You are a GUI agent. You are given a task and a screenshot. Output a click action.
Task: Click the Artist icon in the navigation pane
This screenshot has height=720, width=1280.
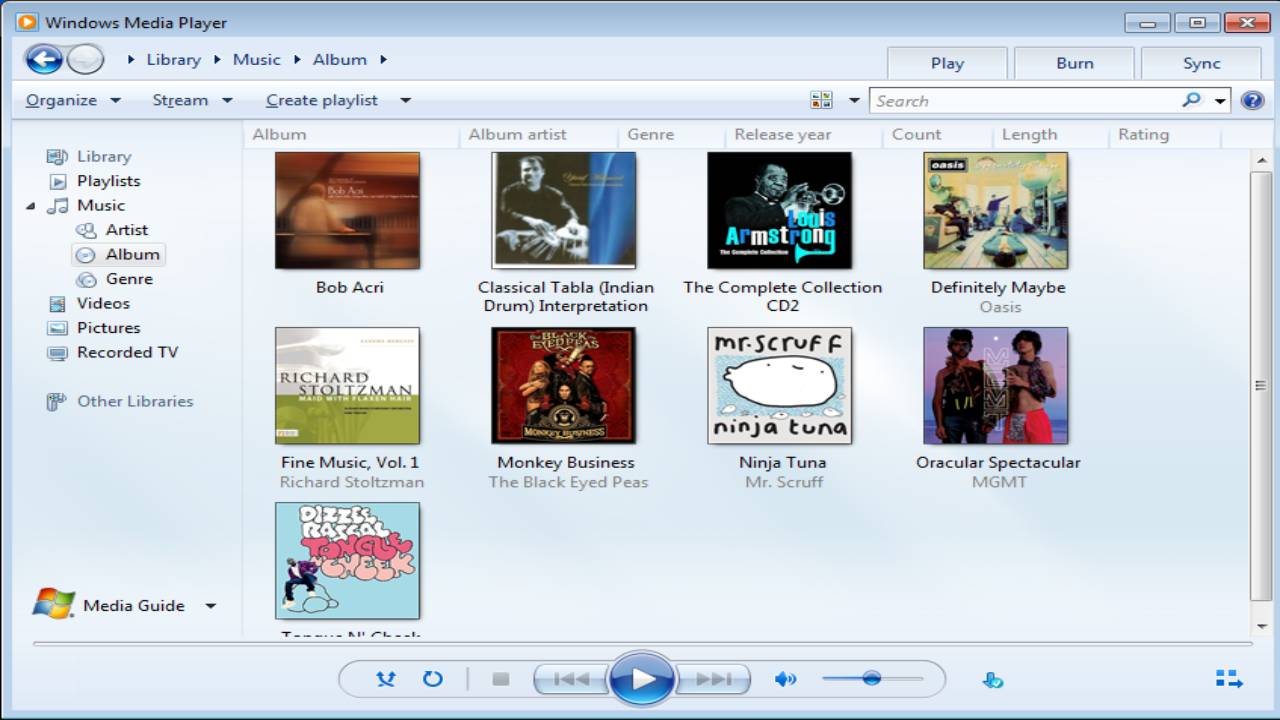[x=87, y=230]
